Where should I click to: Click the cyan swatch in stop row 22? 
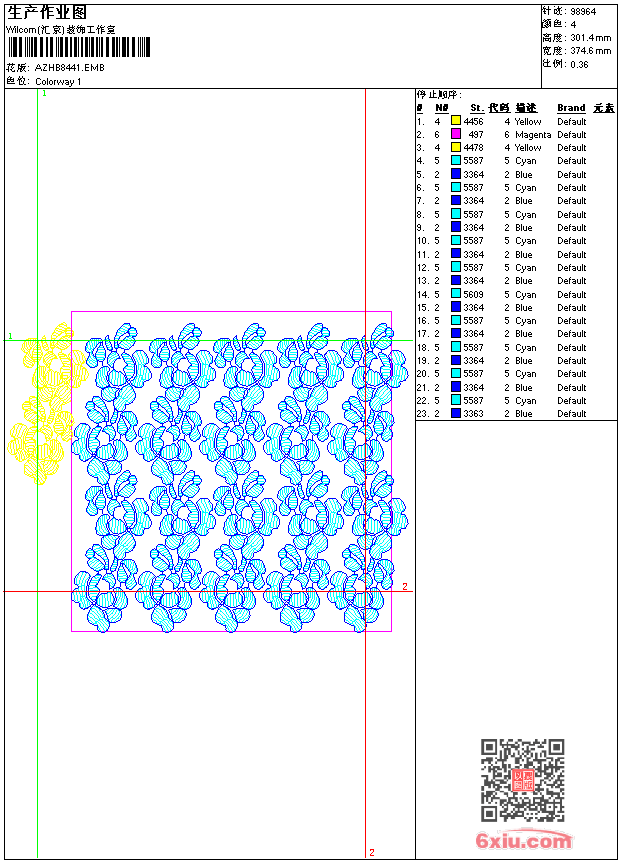456,400
